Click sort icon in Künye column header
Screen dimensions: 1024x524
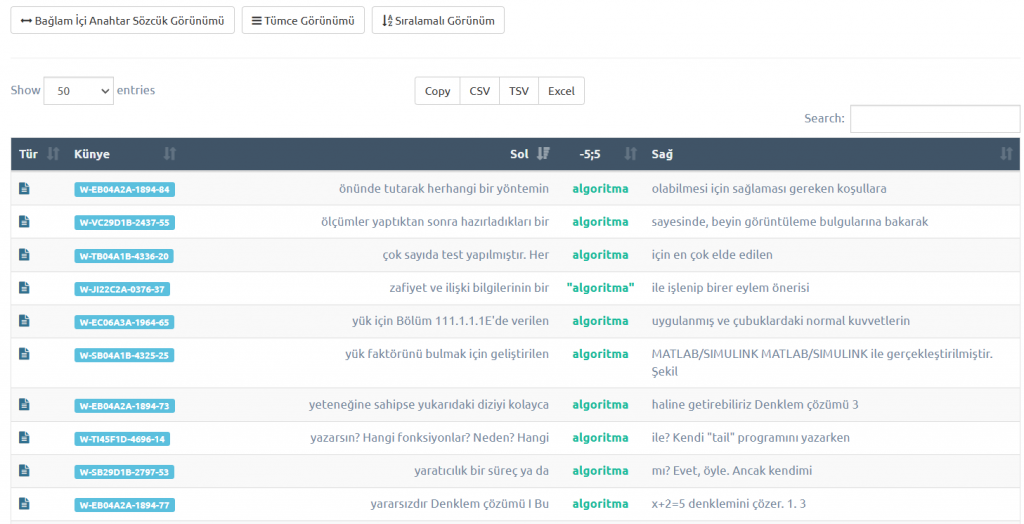pos(170,154)
